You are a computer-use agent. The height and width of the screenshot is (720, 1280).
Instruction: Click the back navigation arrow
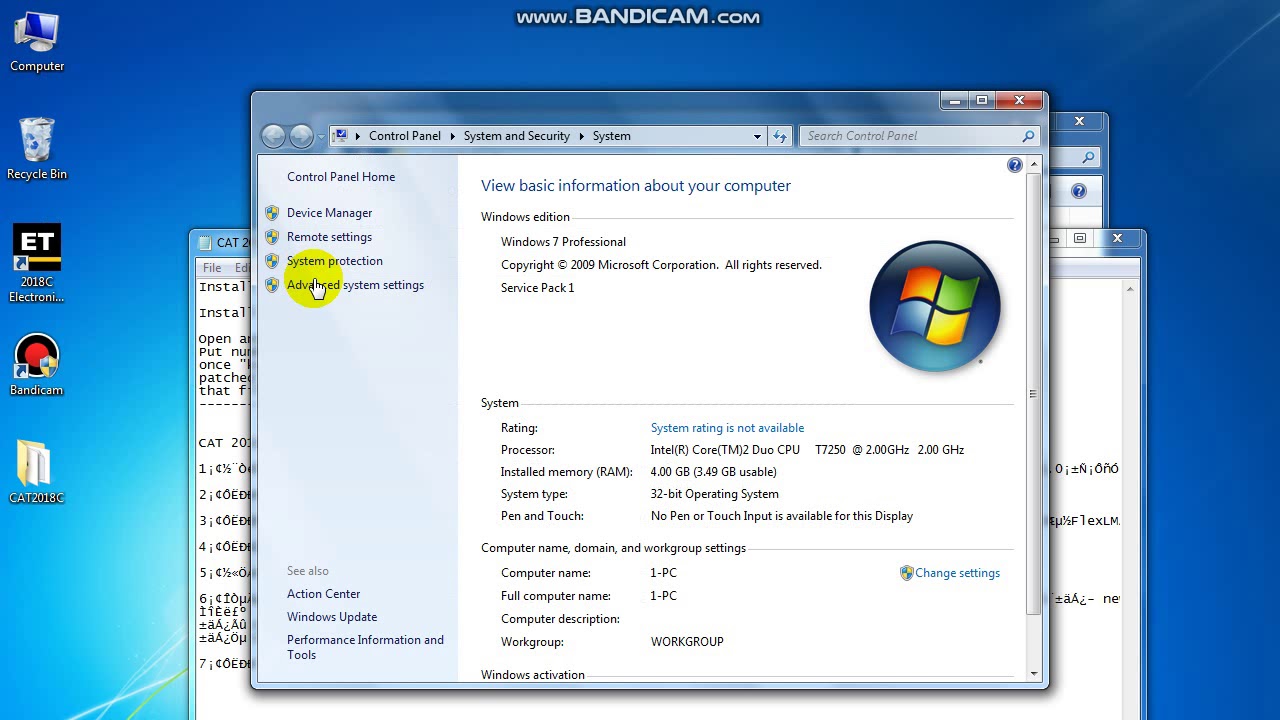[273, 136]
